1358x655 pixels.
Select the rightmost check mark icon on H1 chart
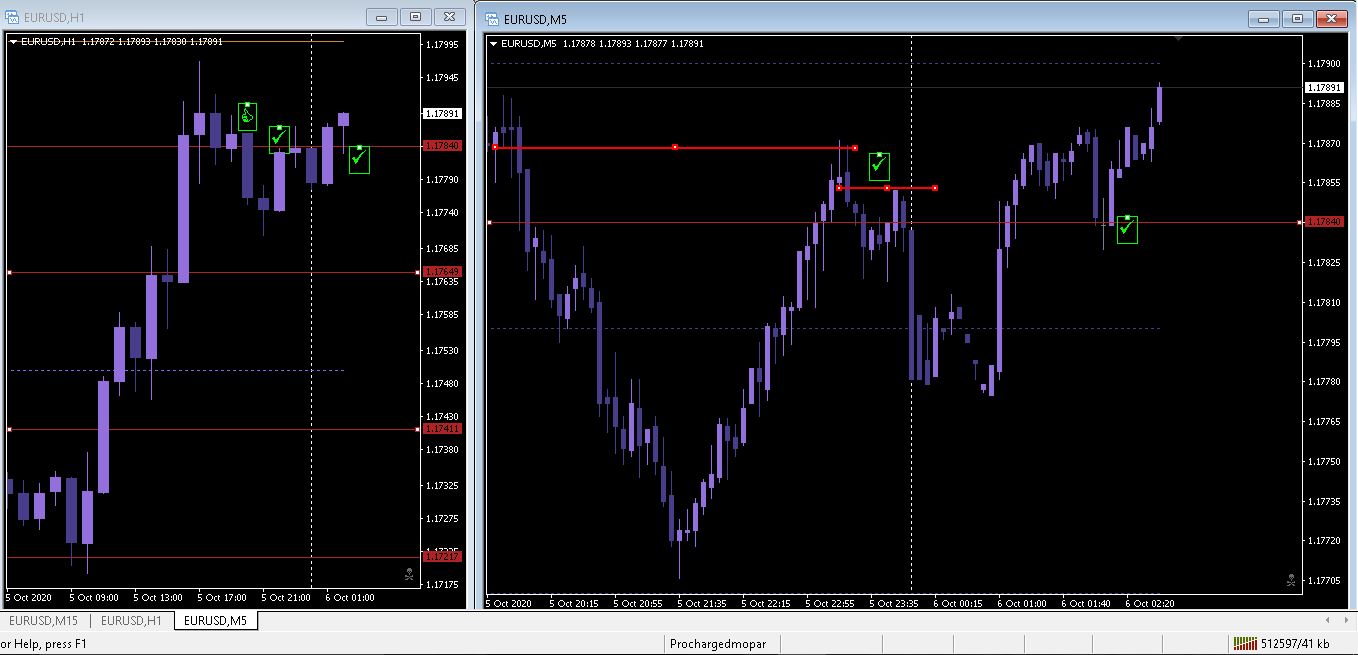(359, 159)
